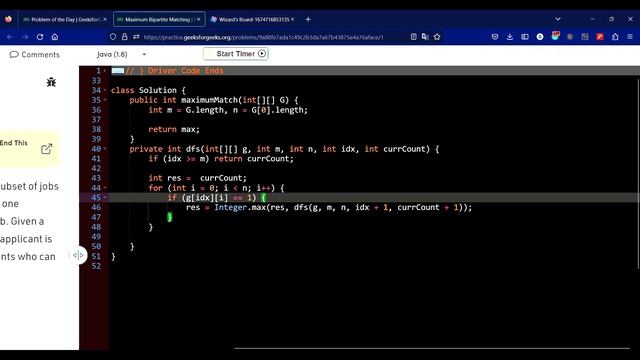
Task: Click line number 38 in the gutter
Action: (x=96, y=129)
